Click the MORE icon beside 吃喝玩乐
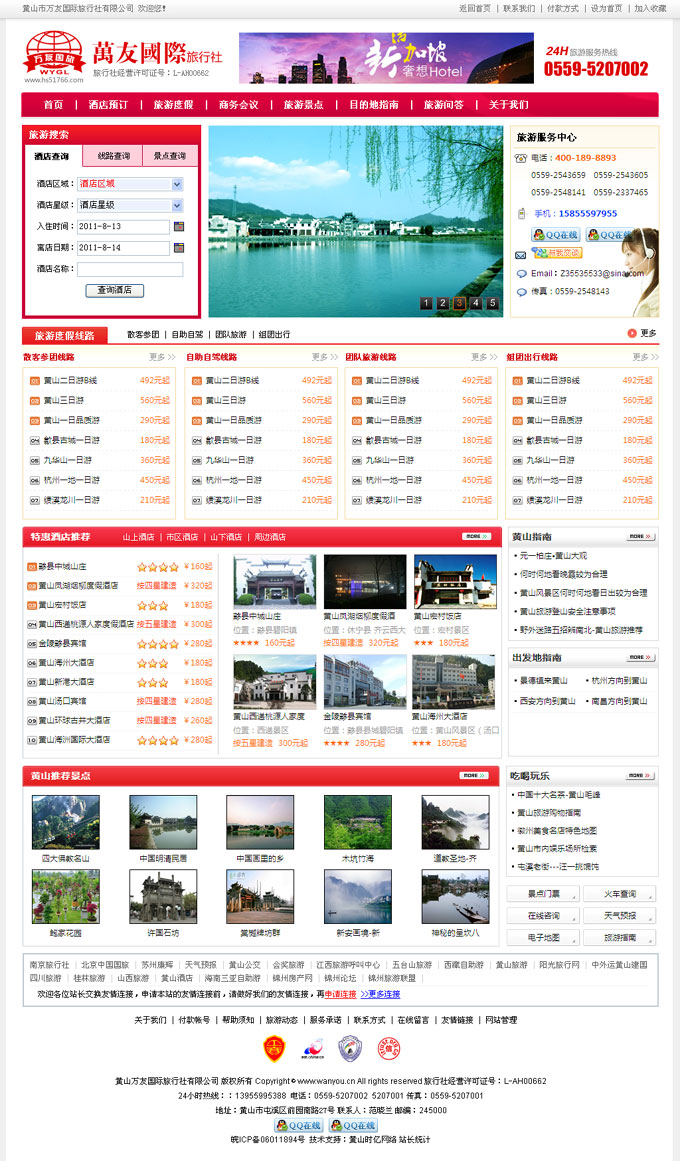Image resolution: width=680 pixels, height=1161 pixels. point(640,775)
